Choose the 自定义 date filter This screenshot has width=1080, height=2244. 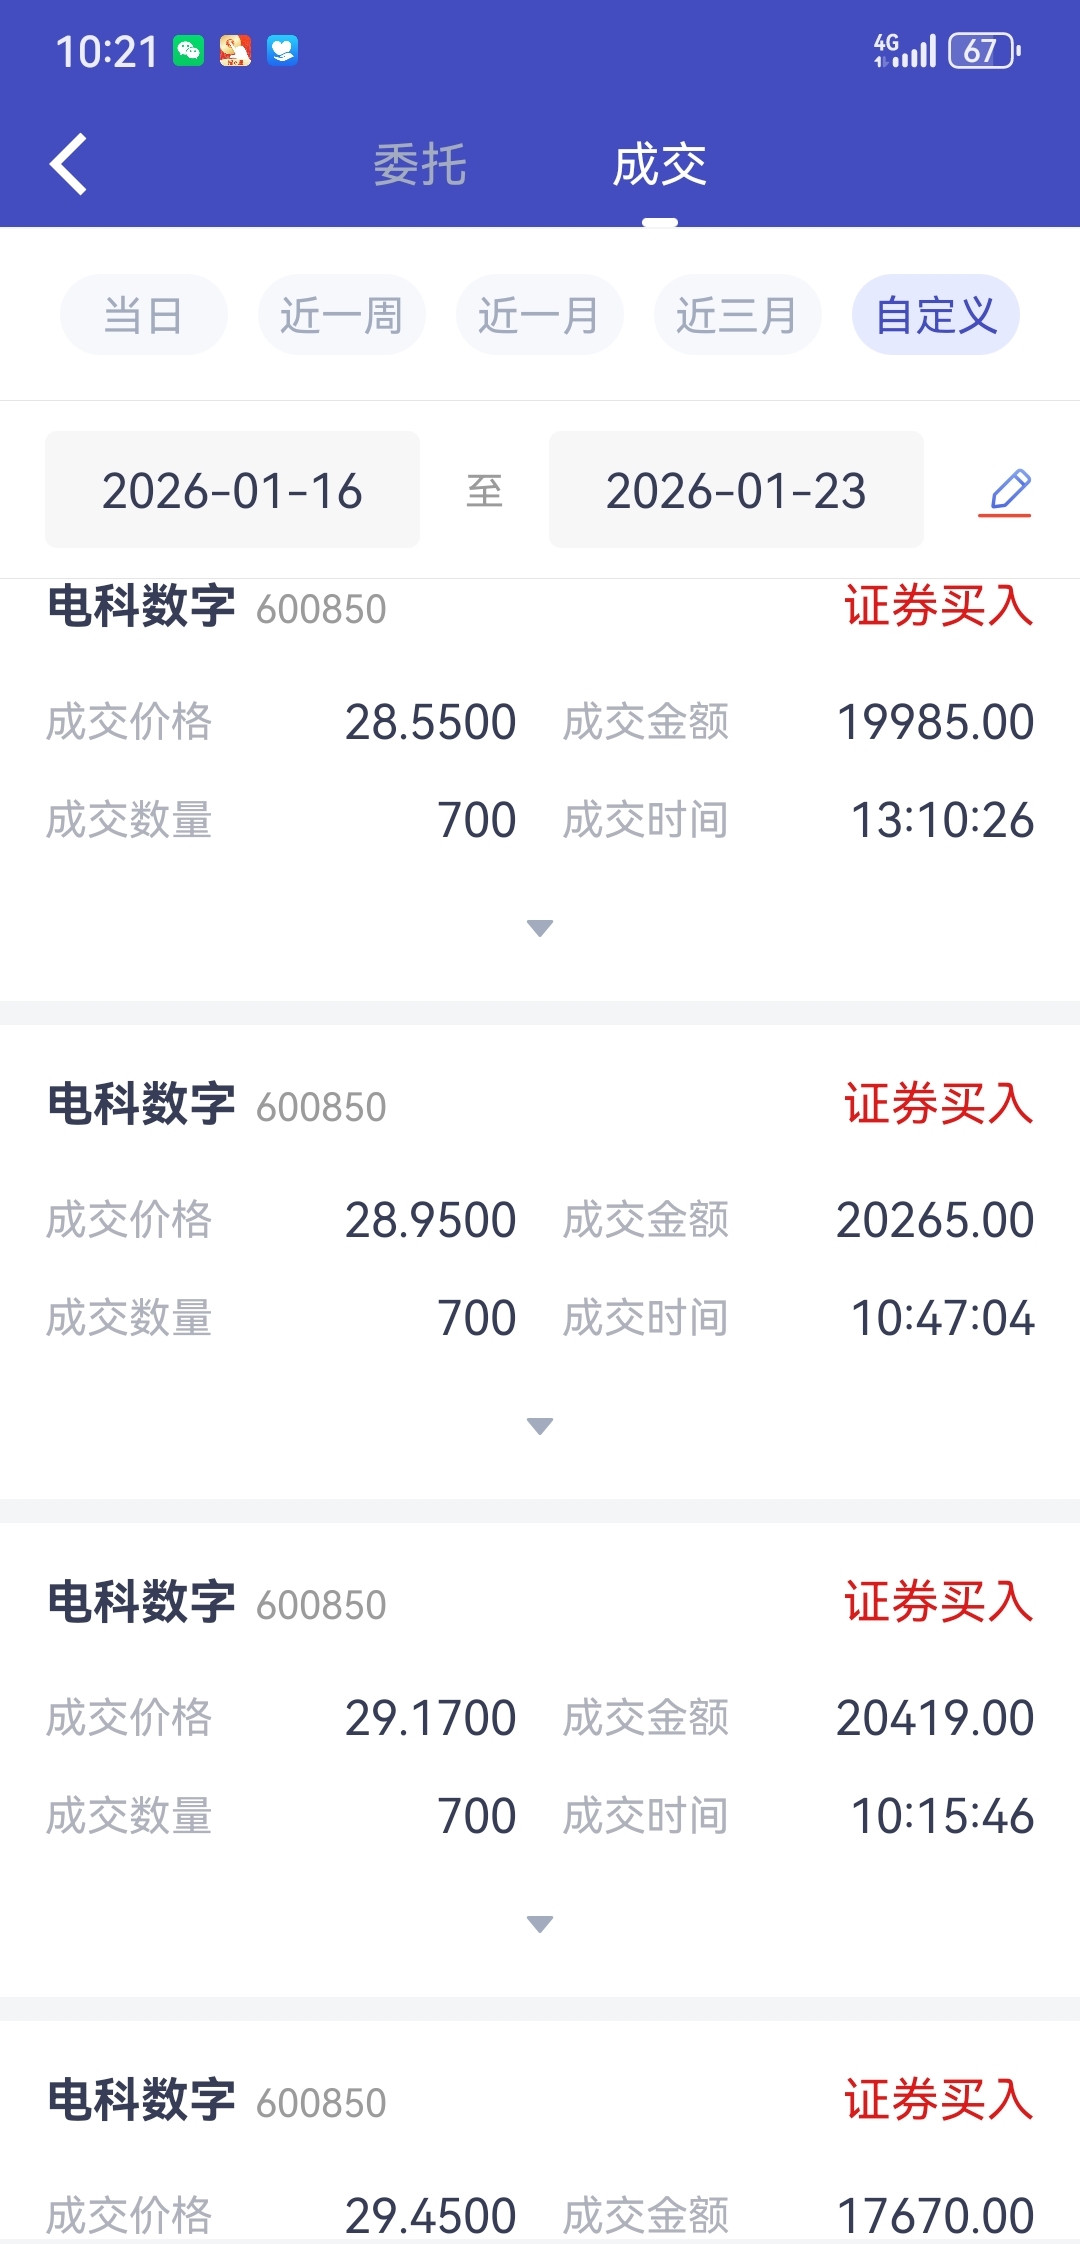click(x=936, y=315)
